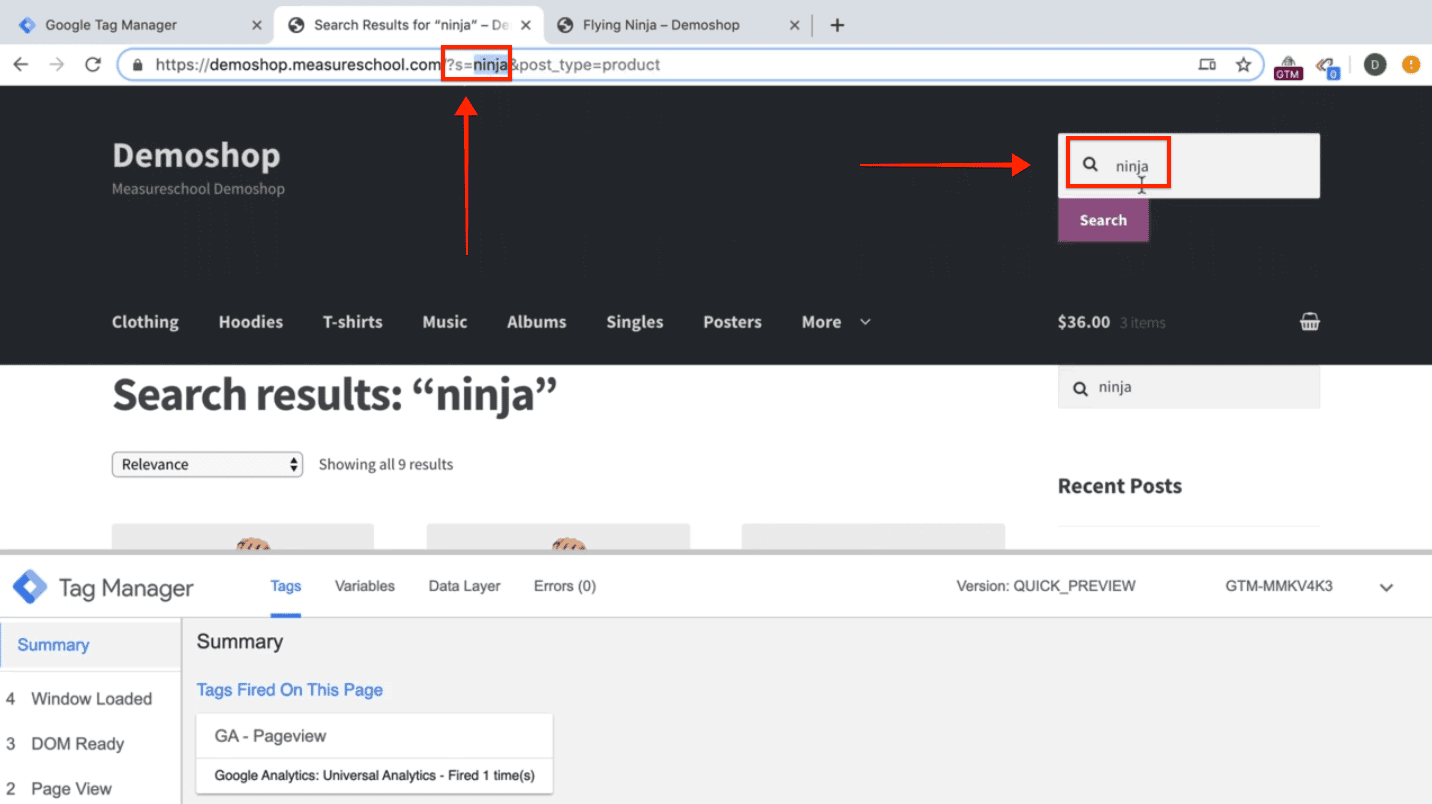Bookmark page using the star icon
This screenshot has height=804, width=1432.
tap(1243, 65)
